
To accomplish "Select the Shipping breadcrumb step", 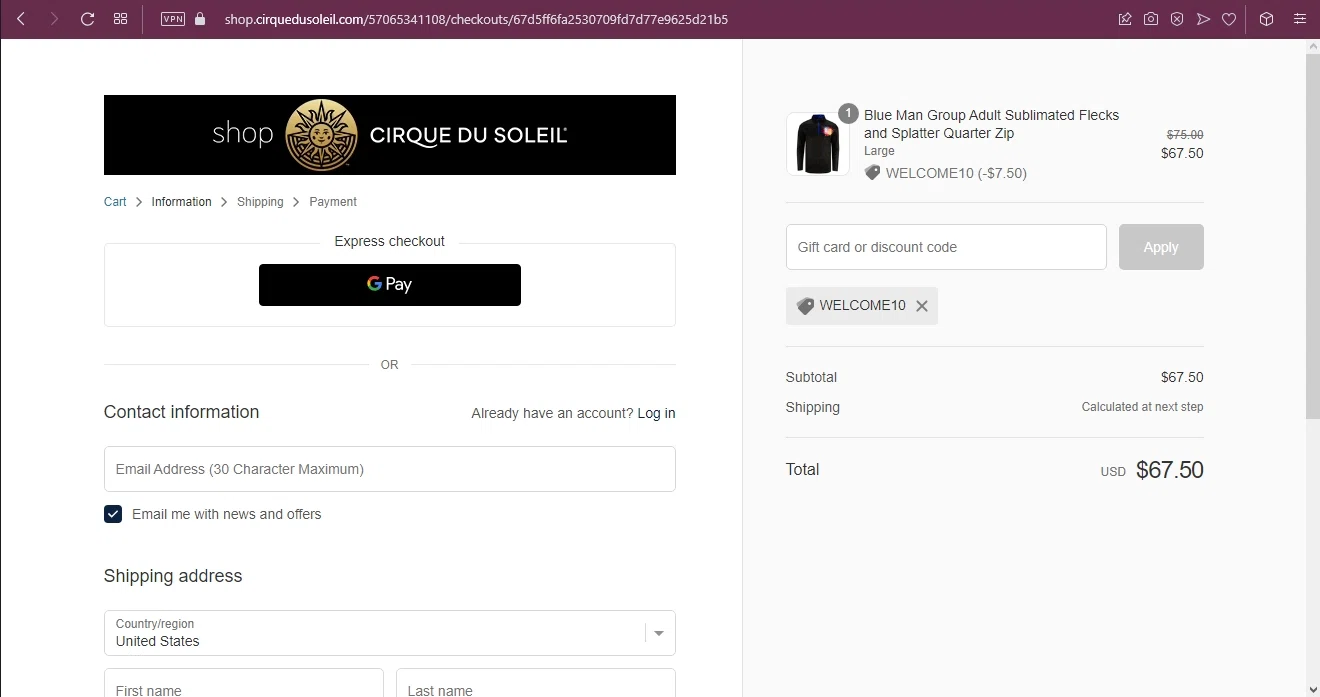I will coord(260,202).
